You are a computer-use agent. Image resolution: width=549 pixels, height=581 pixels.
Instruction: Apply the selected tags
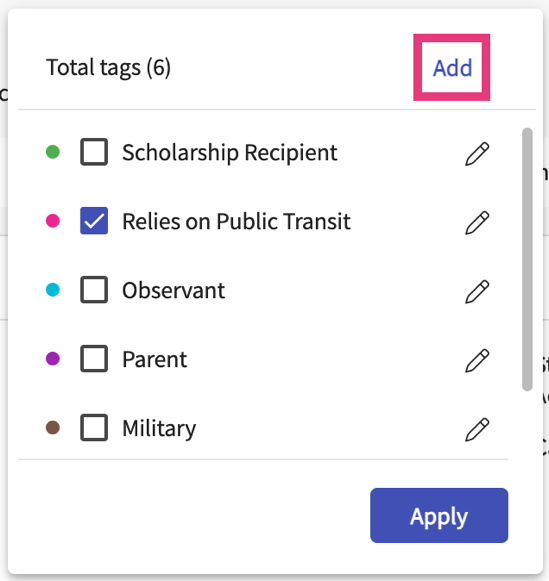coord(439,515)
